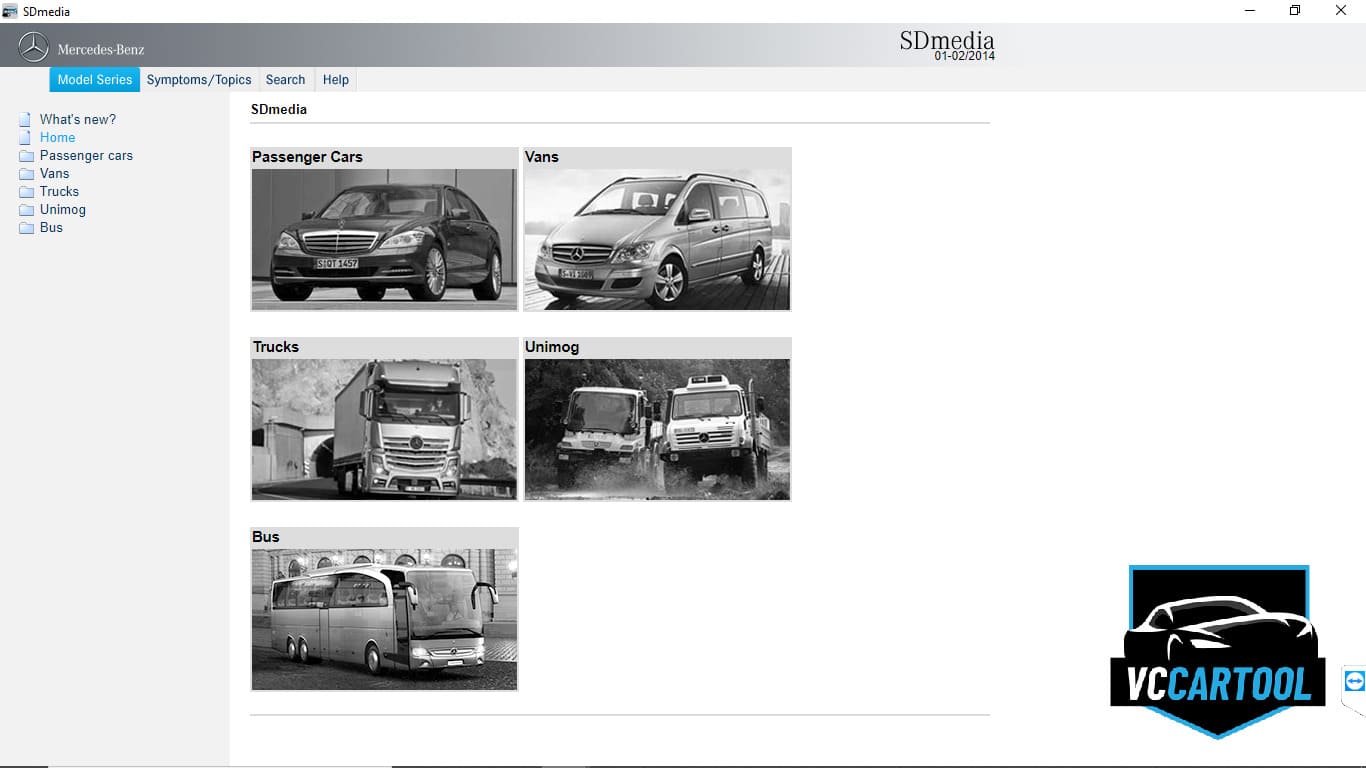Viewport: 1366px width, 768px height.
Task: Click the Bus card heading
Action: [x=266, y=537]
